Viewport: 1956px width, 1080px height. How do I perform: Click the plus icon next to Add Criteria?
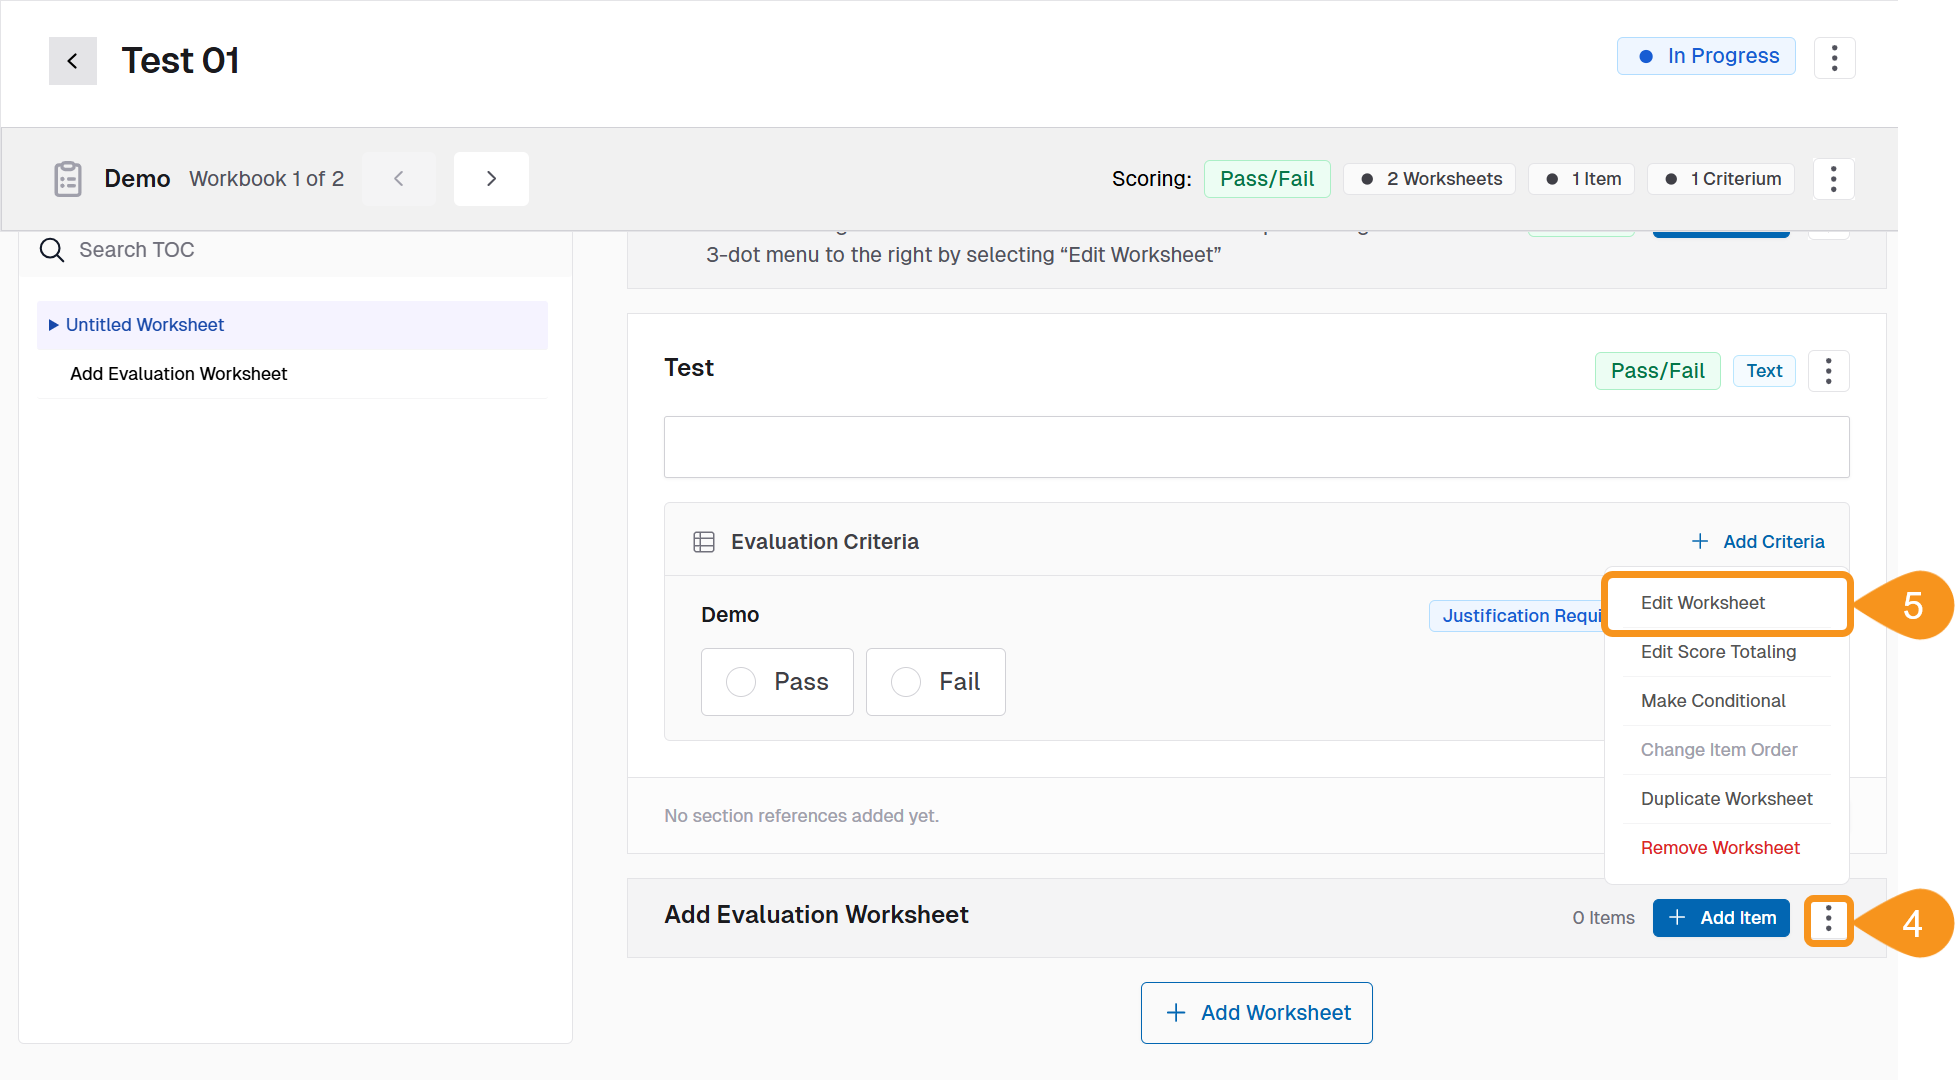point(1700,541)
